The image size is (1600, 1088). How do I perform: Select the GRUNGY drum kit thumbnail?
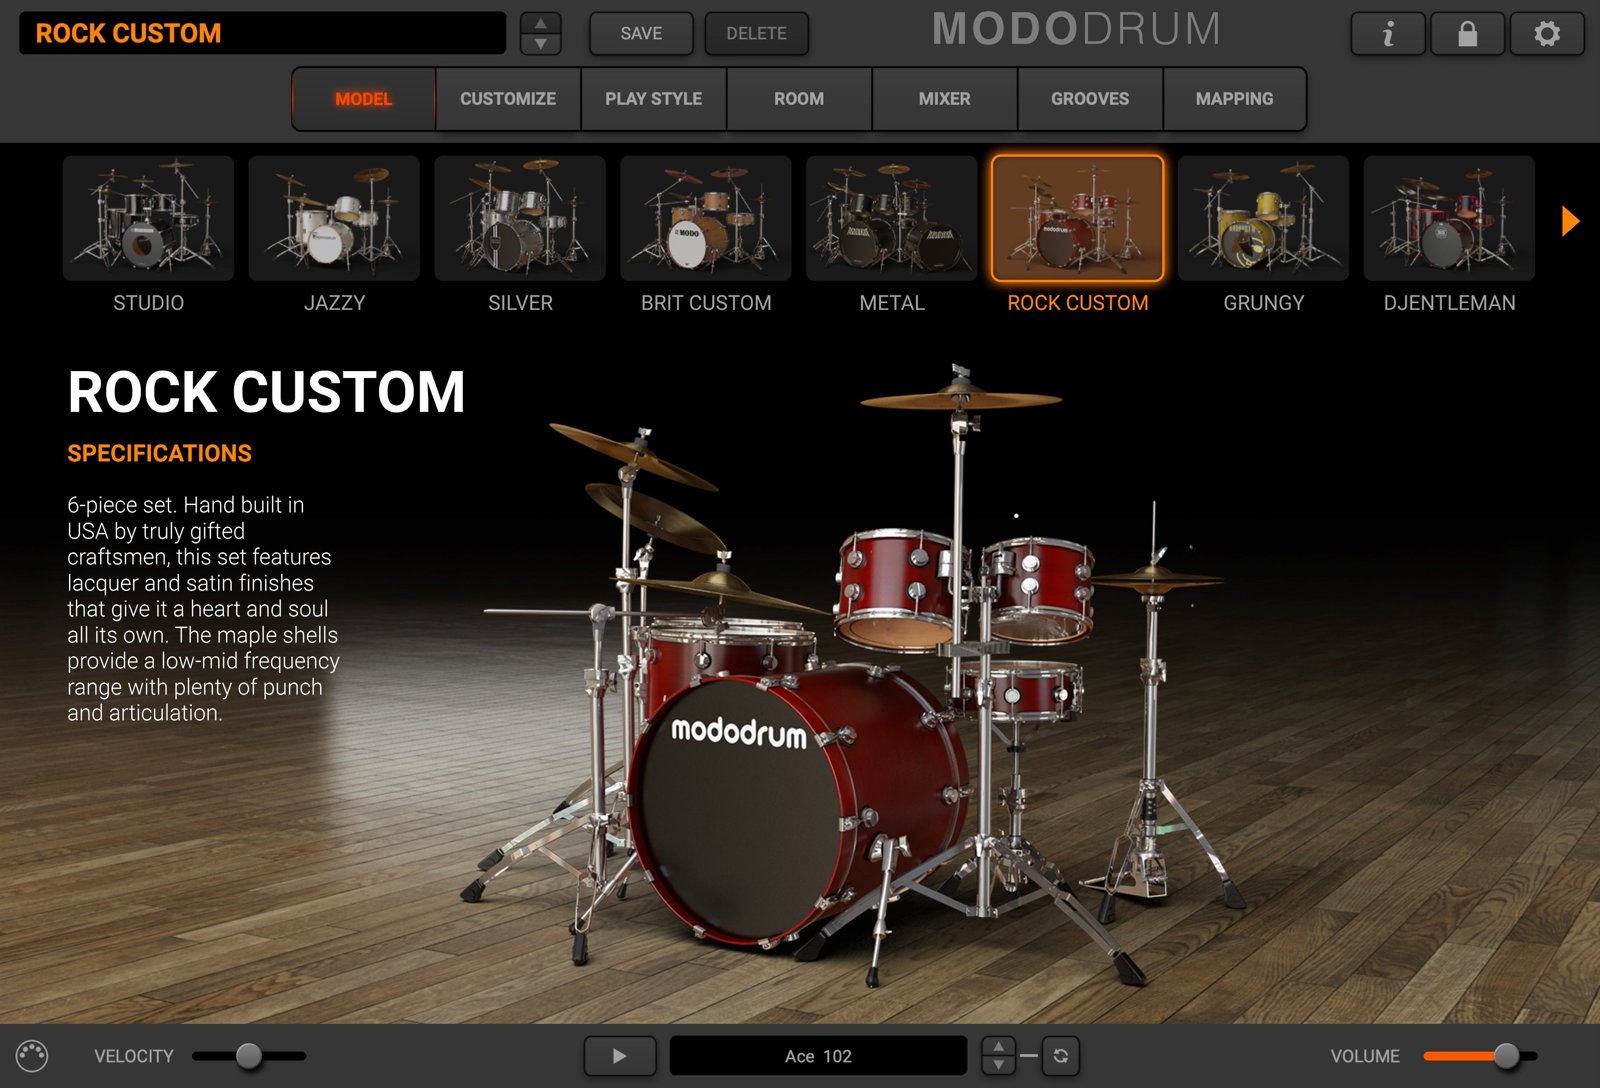[1264, 218]
